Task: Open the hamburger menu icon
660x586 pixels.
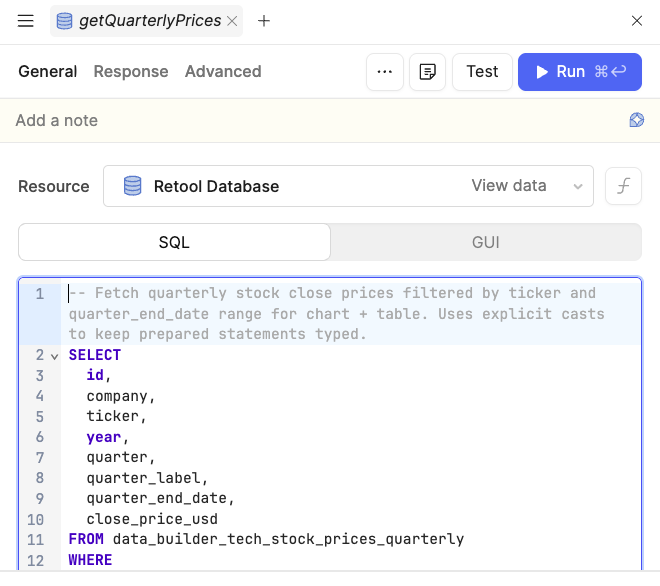Action: pyautogui.click(x=25, y=21)
